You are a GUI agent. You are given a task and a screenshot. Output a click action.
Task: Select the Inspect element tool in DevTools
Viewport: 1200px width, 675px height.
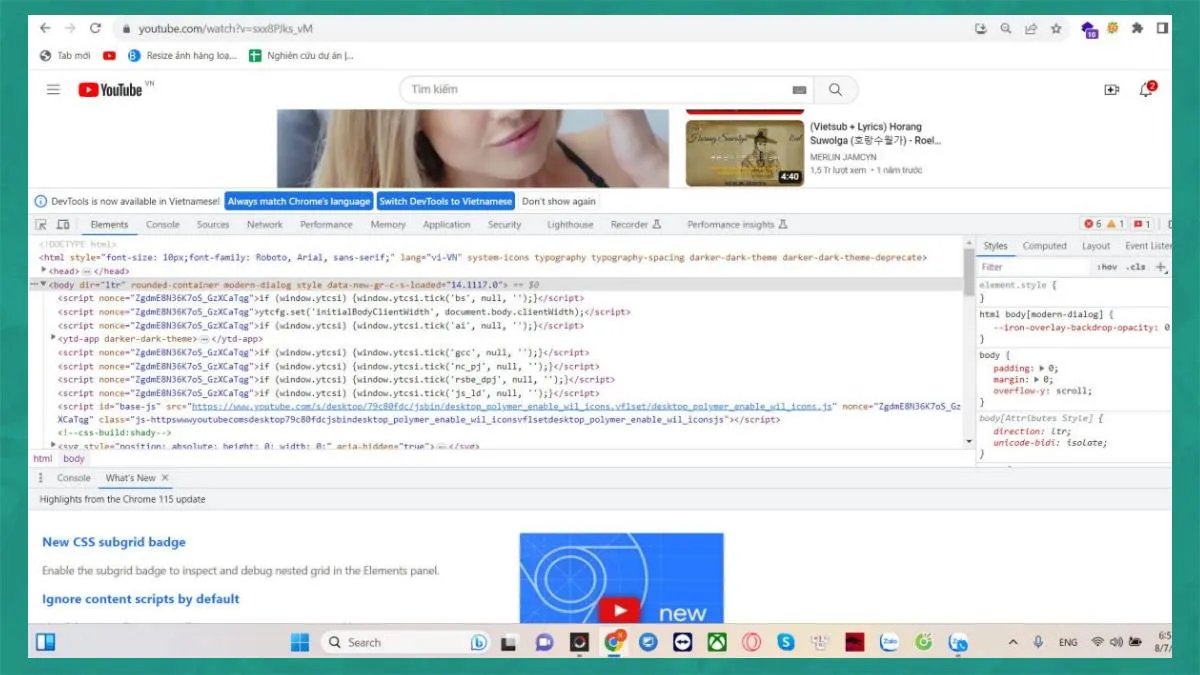click(41, 224)
